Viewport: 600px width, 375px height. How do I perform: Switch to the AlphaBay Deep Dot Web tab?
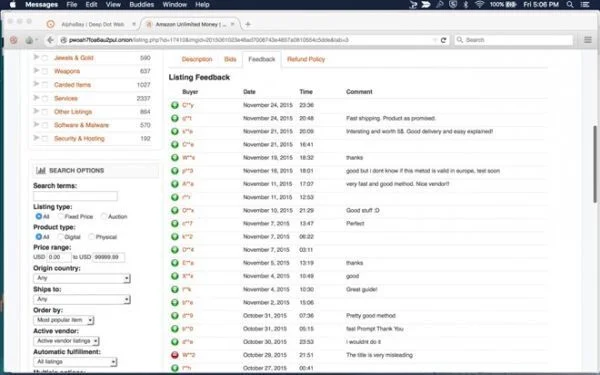93,24
